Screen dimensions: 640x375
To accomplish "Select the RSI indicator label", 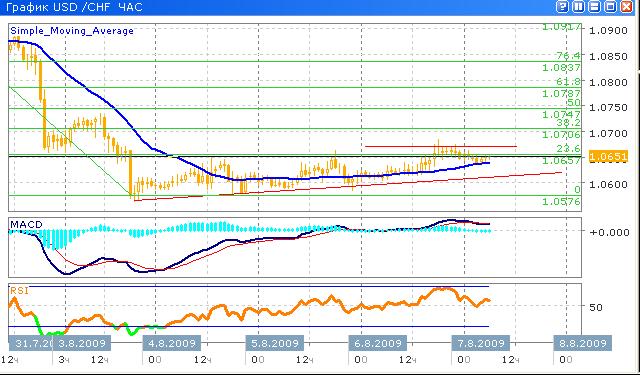I will pyautogui.click(x=19, y=291).
